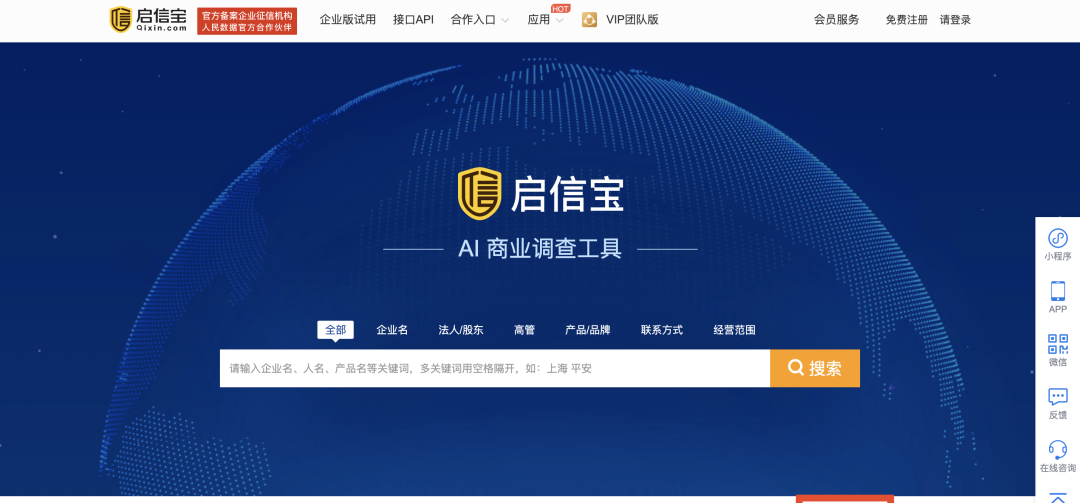
Task: Click the back-to-top arrow in sidebar
Action: (1057, 497)
